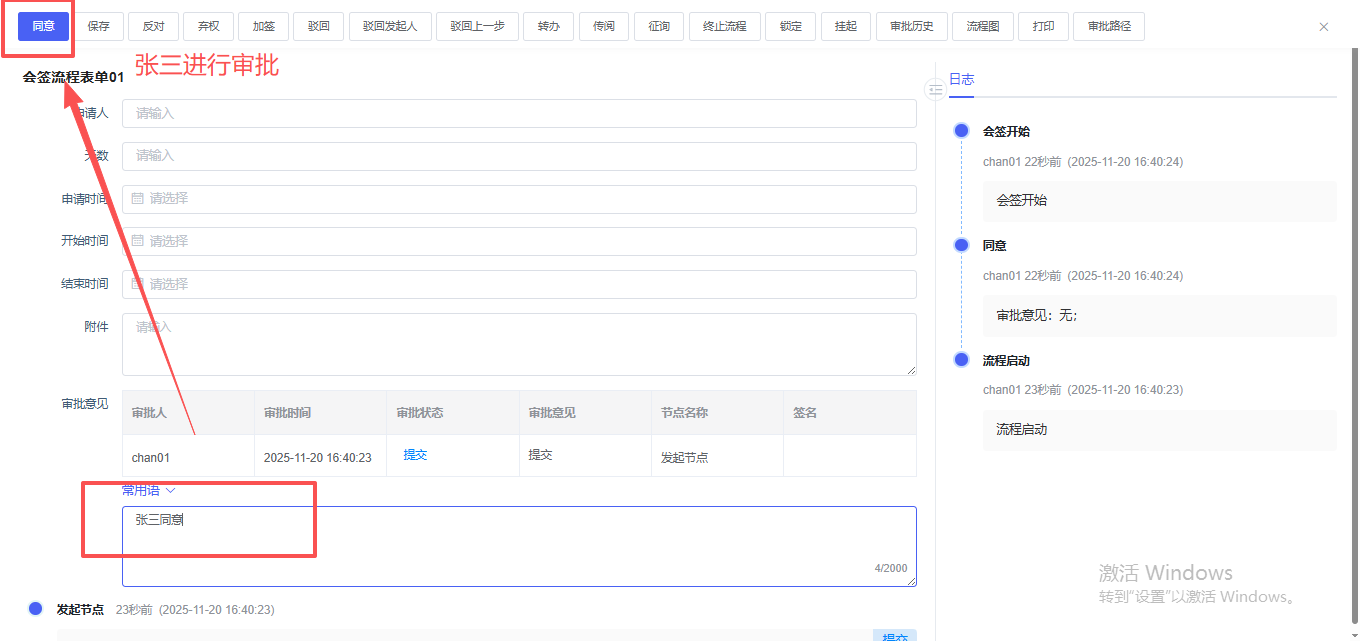The height and width of the screenshot is (641, 1360).
Task: Focus the approval comment textarea with 张三同意
Action: (518, 546)
